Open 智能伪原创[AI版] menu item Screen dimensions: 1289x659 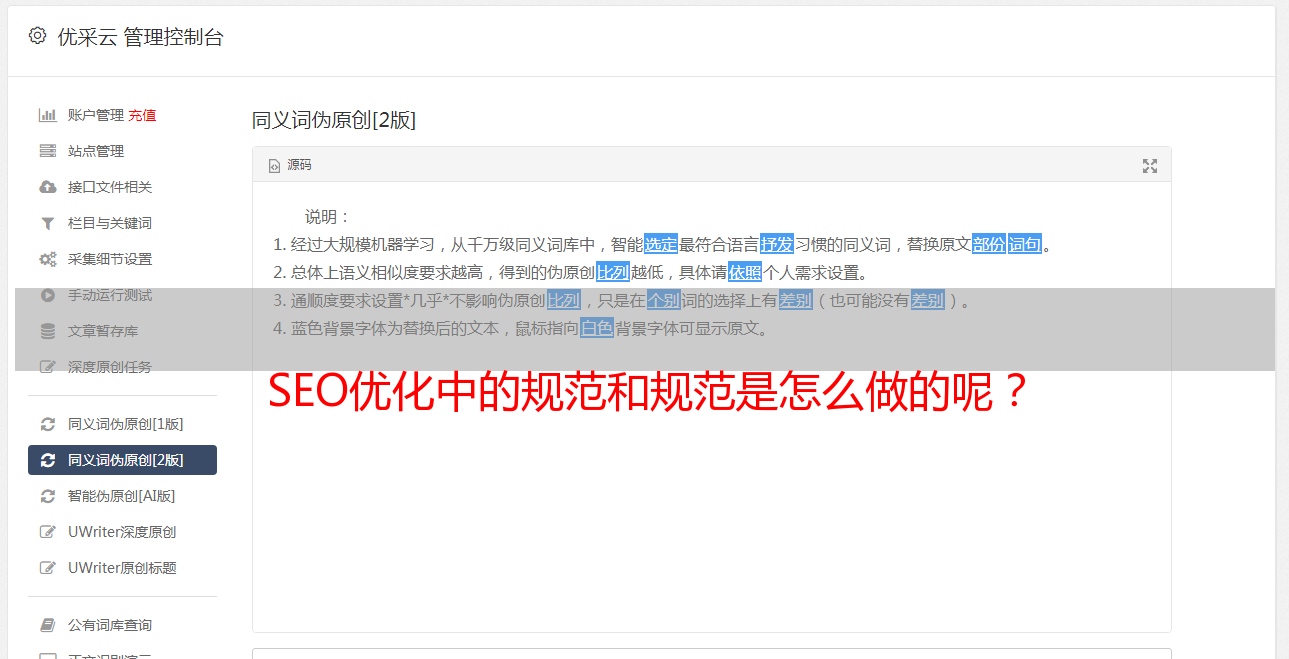tap(122, 496)
